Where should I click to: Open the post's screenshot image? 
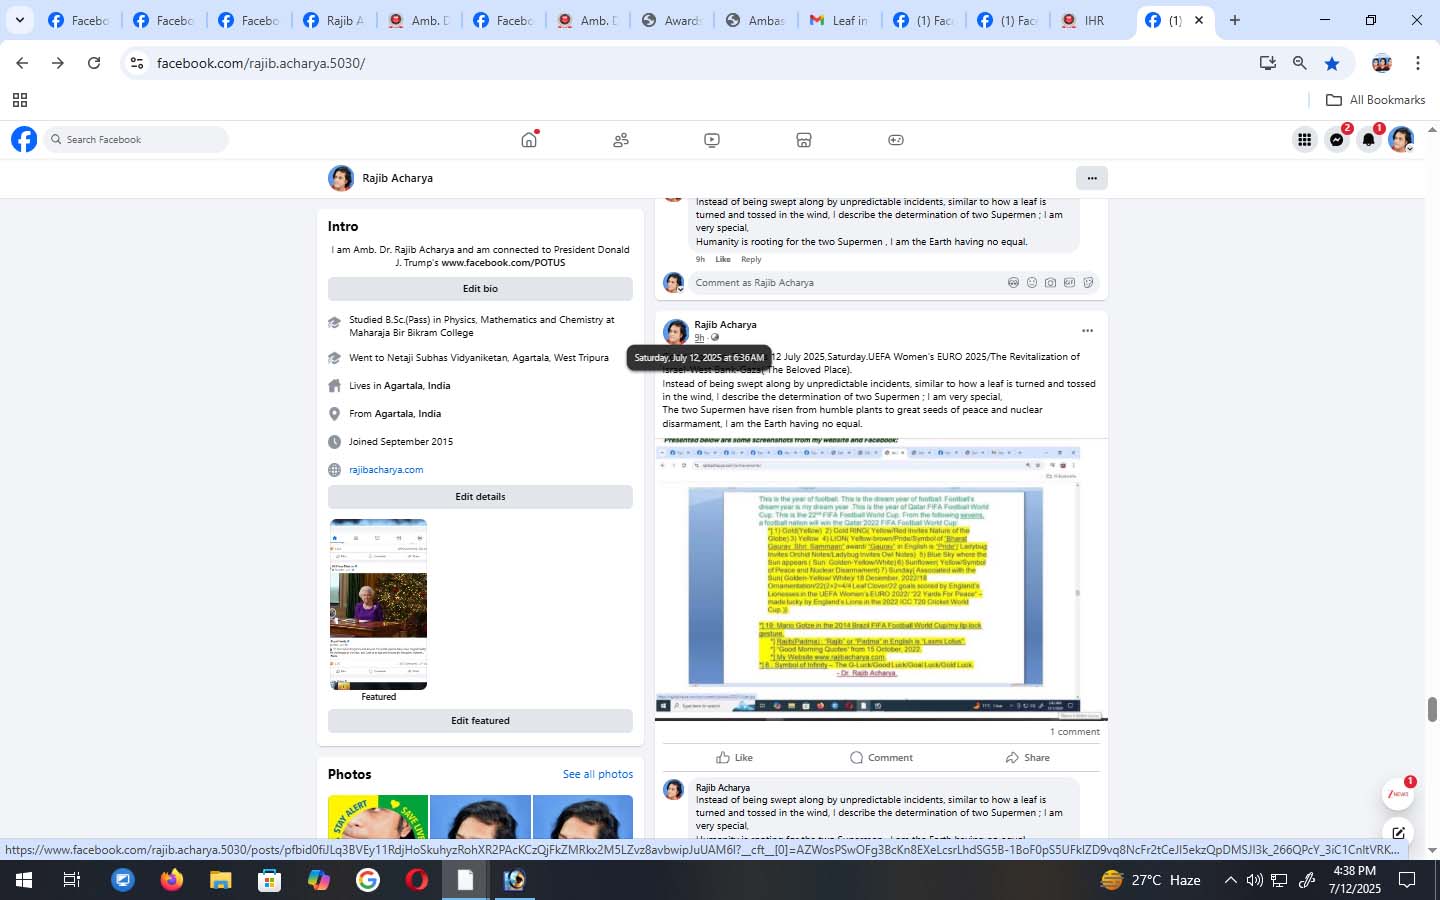[x=881, y=578]
